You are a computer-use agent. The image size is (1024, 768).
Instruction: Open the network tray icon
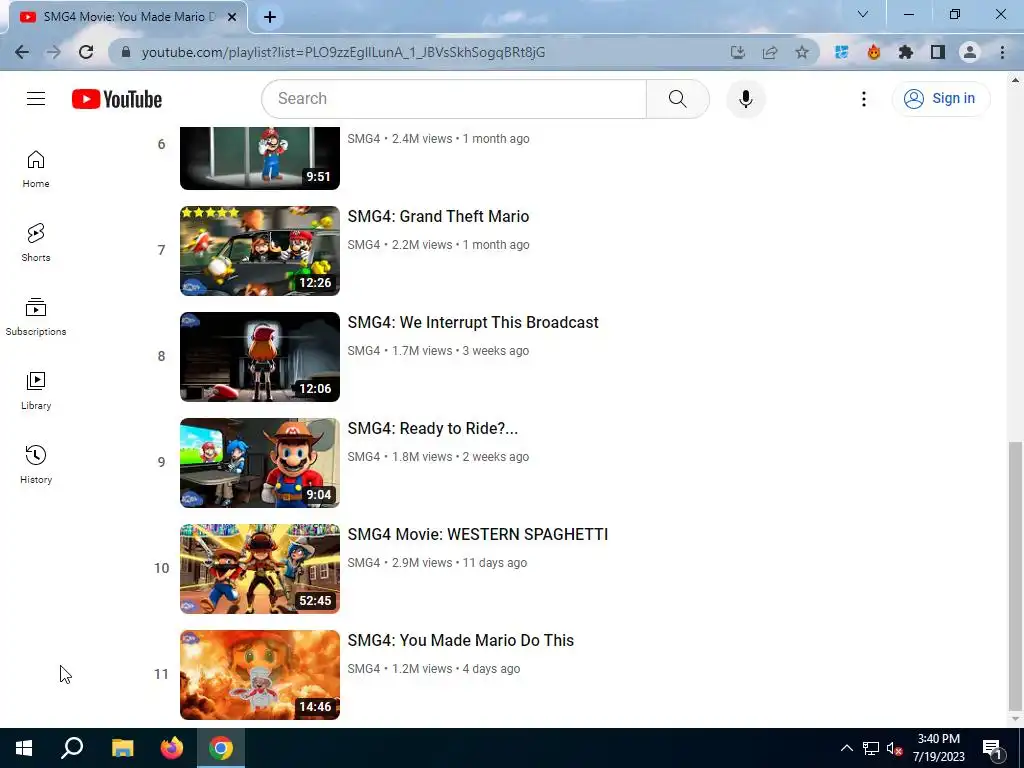click(871, 748)
